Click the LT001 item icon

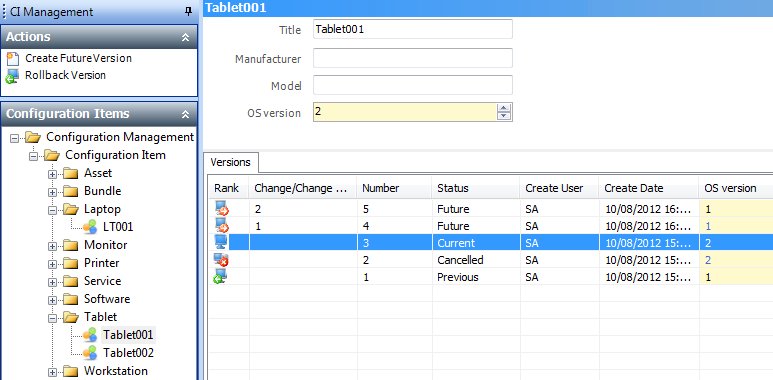pyautogui.click(x=90, y=227)
